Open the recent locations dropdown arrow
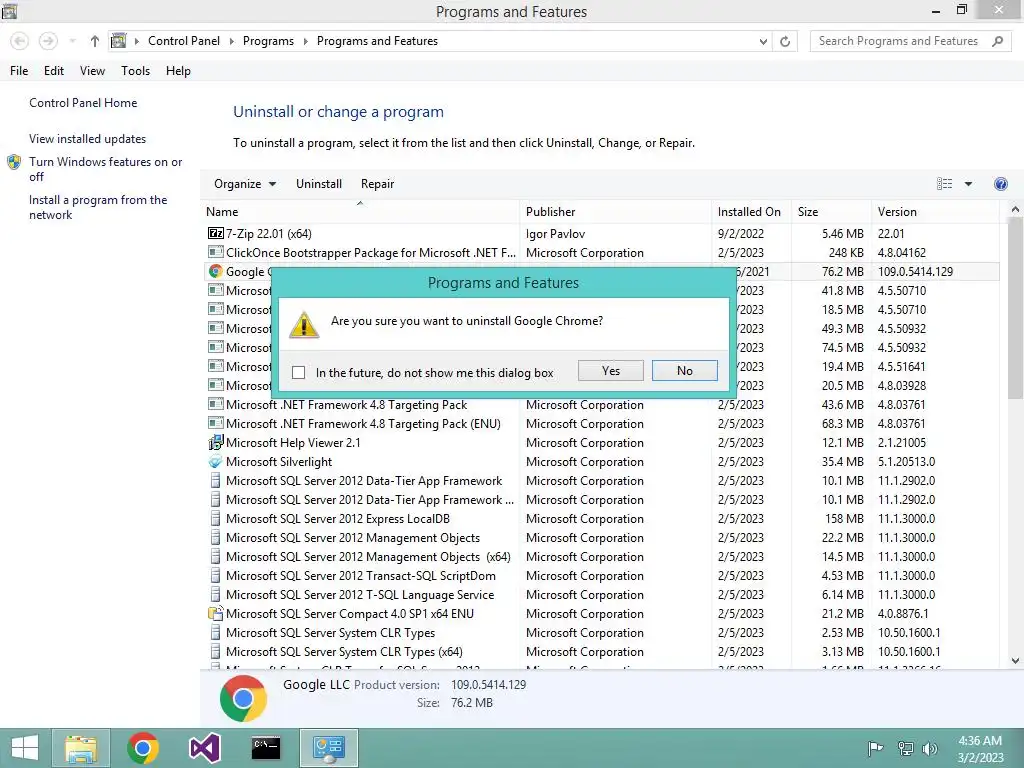The height and width of the screenshot is (768, 1024). (72, 41)
